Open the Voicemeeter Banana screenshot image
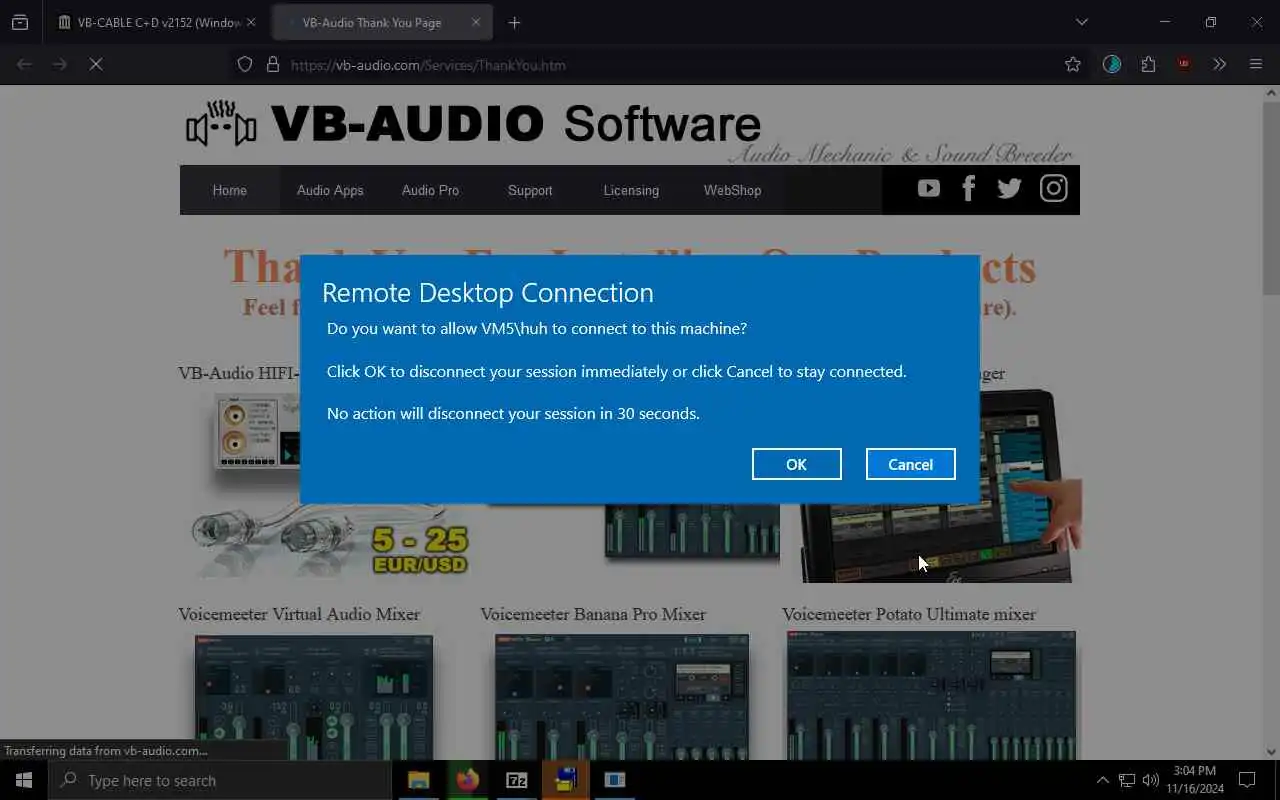 click(x=622, y=697)
